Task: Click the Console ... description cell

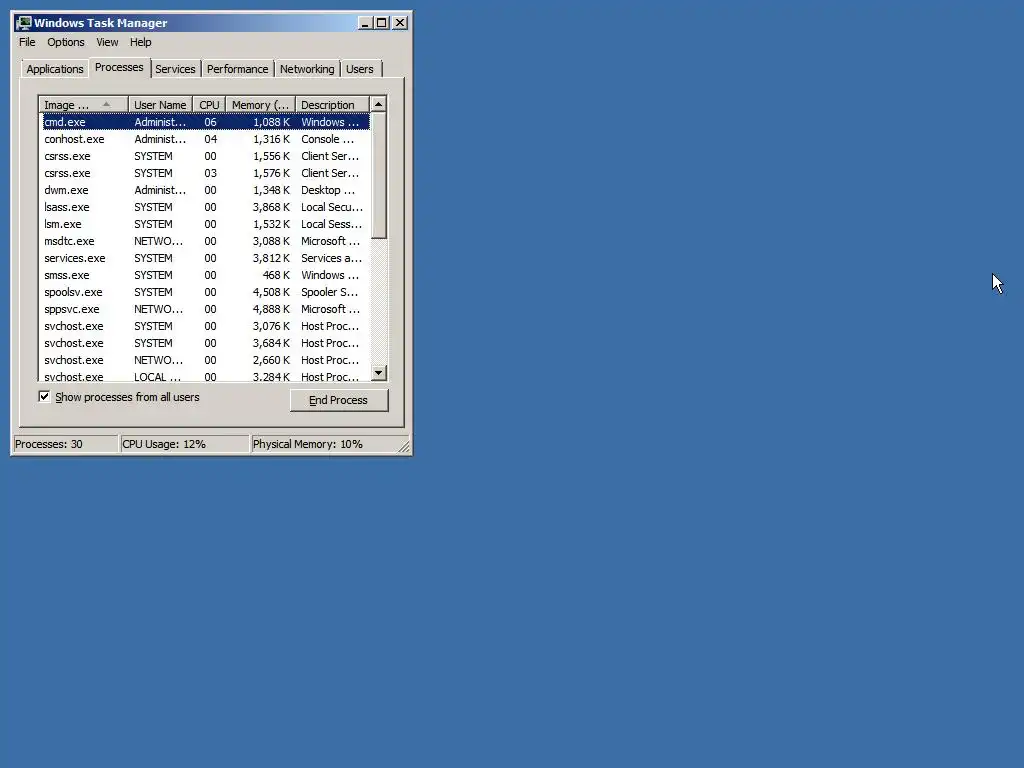Action: tap(327, 139)
